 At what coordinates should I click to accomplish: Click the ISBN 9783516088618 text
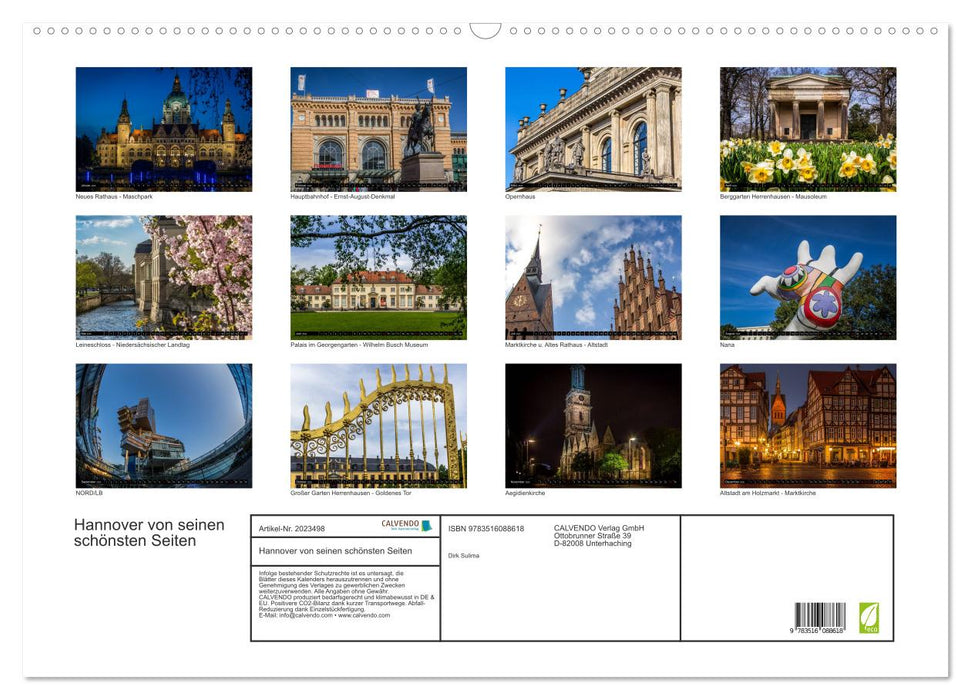click(486, 528)
